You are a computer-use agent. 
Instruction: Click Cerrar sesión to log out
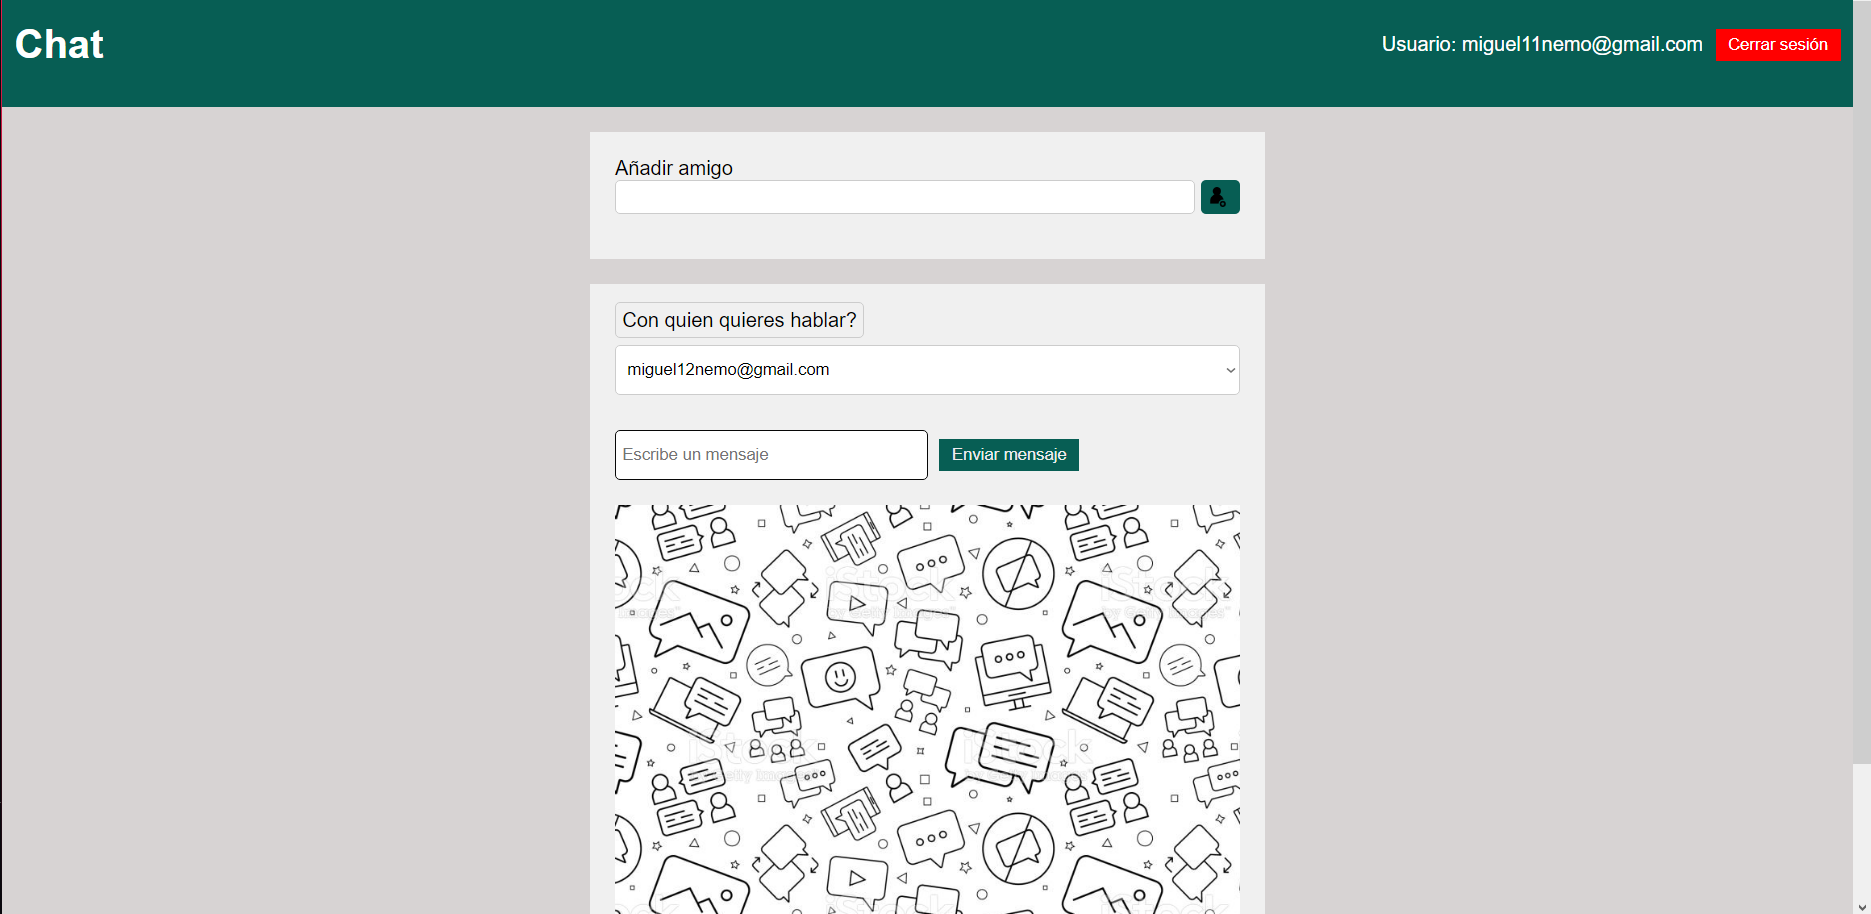(x=1777, y=45)
